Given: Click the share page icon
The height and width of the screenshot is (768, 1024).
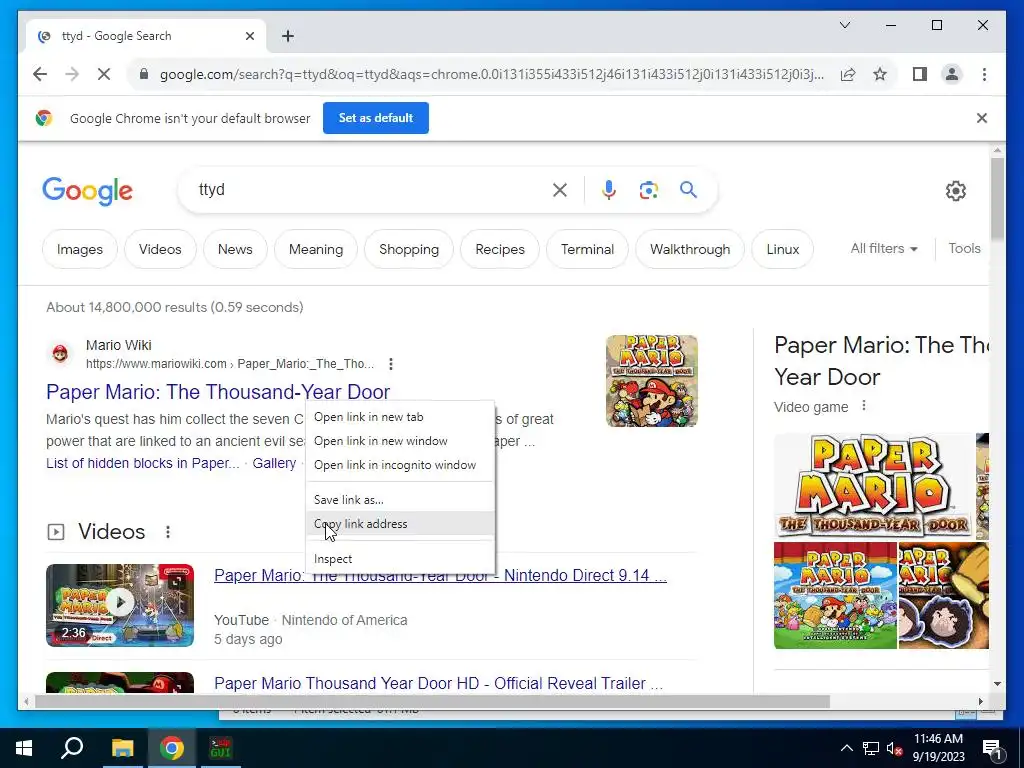Looking at the screenshot, I should (x=848, y=74).
